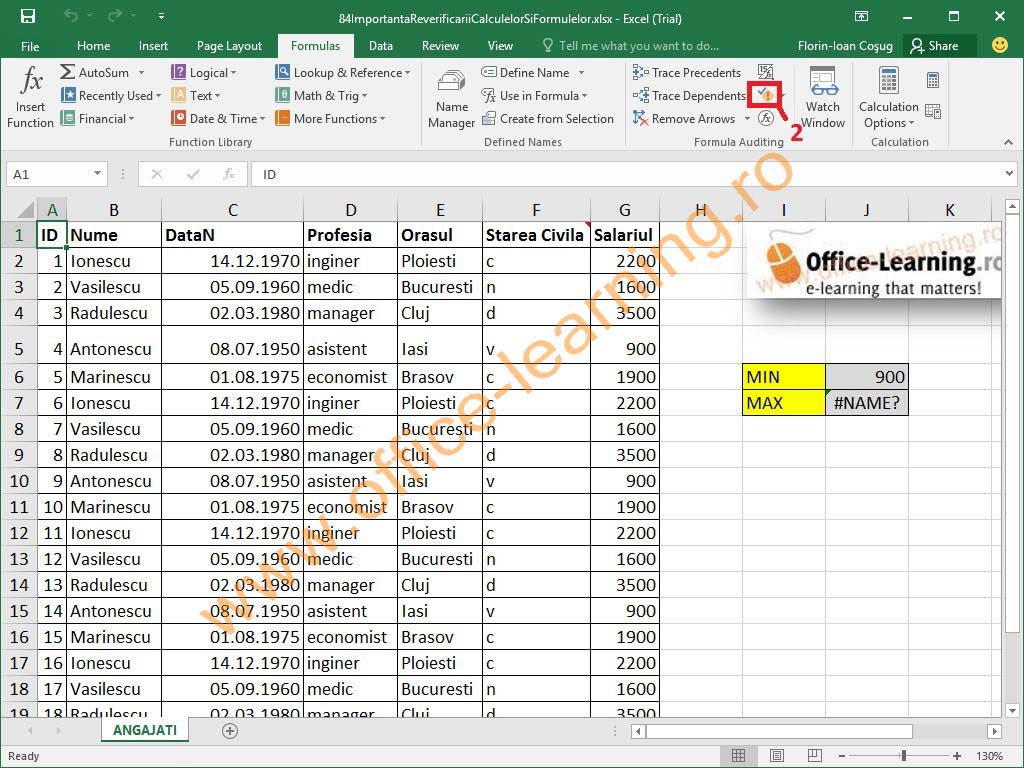Click the AutoSum sigma icon

(67, 72)
